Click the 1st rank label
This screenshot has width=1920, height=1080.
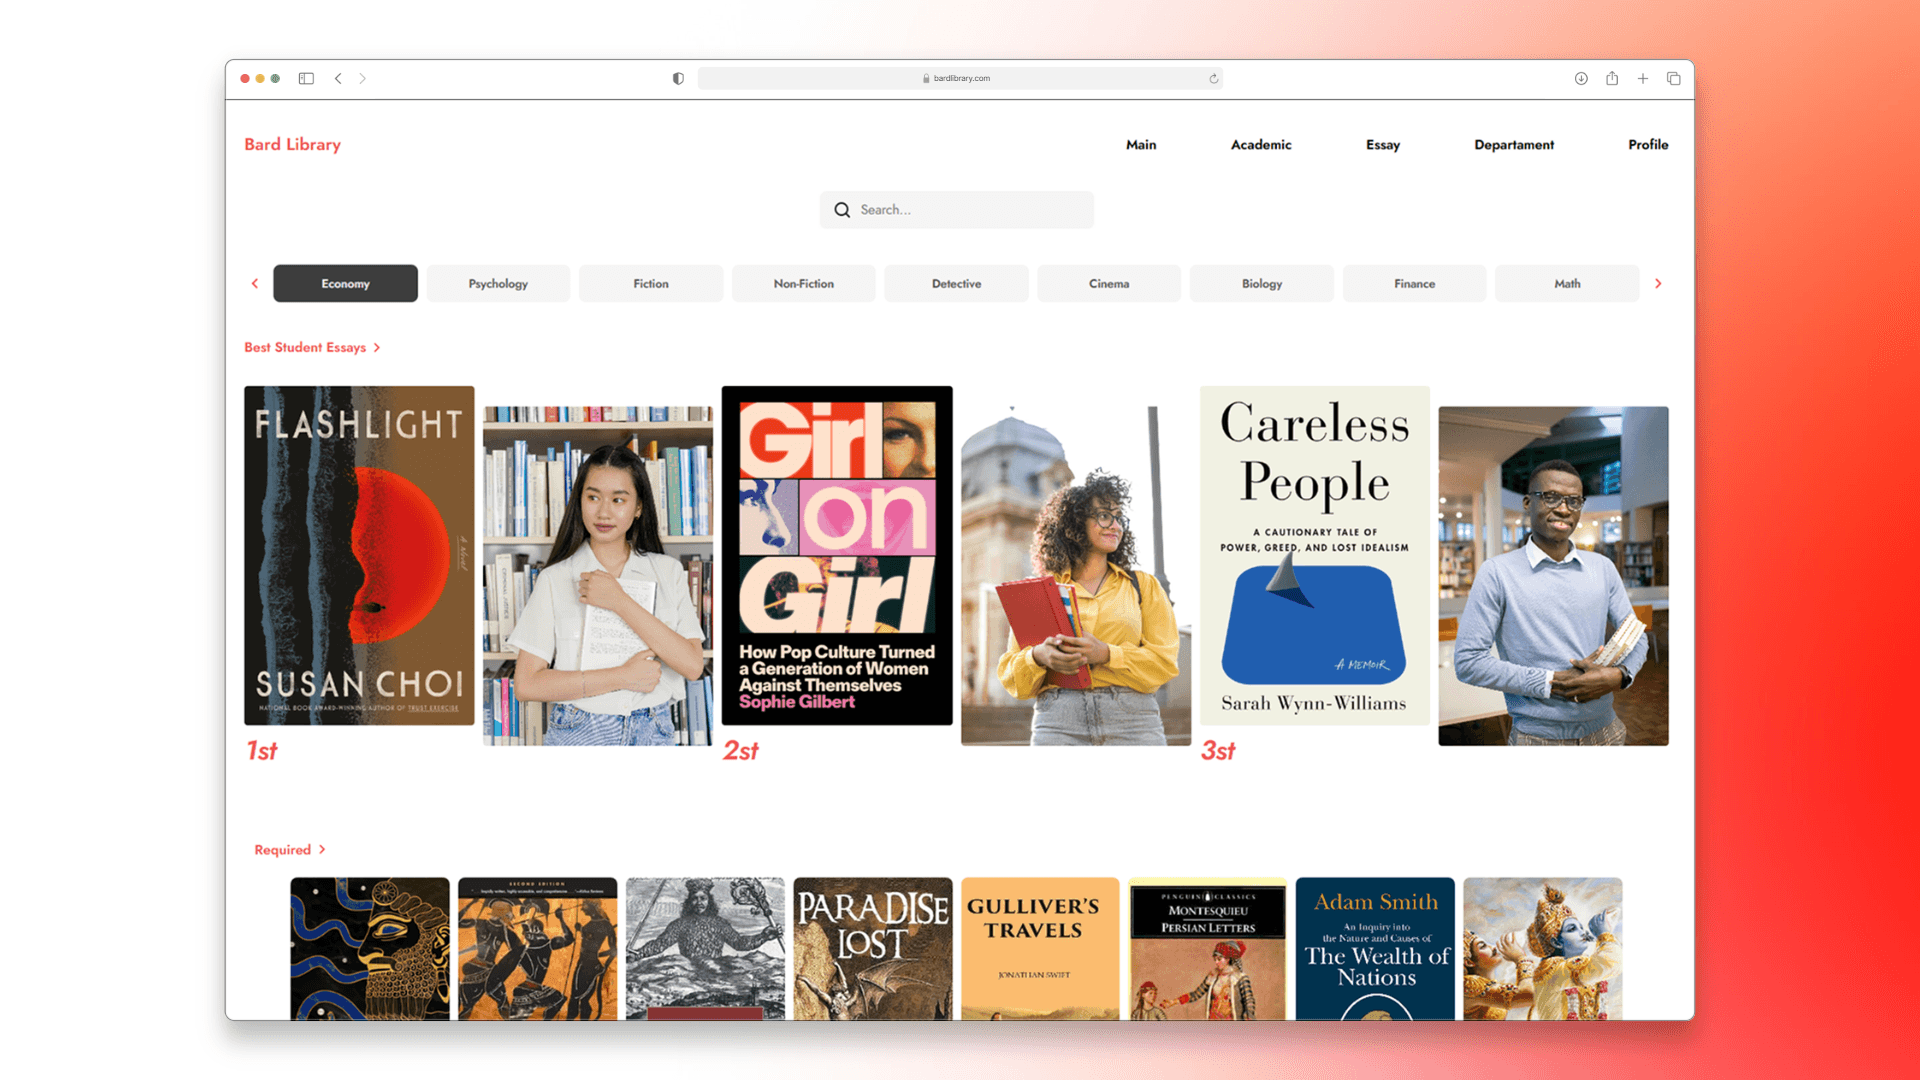pos(262,751)
